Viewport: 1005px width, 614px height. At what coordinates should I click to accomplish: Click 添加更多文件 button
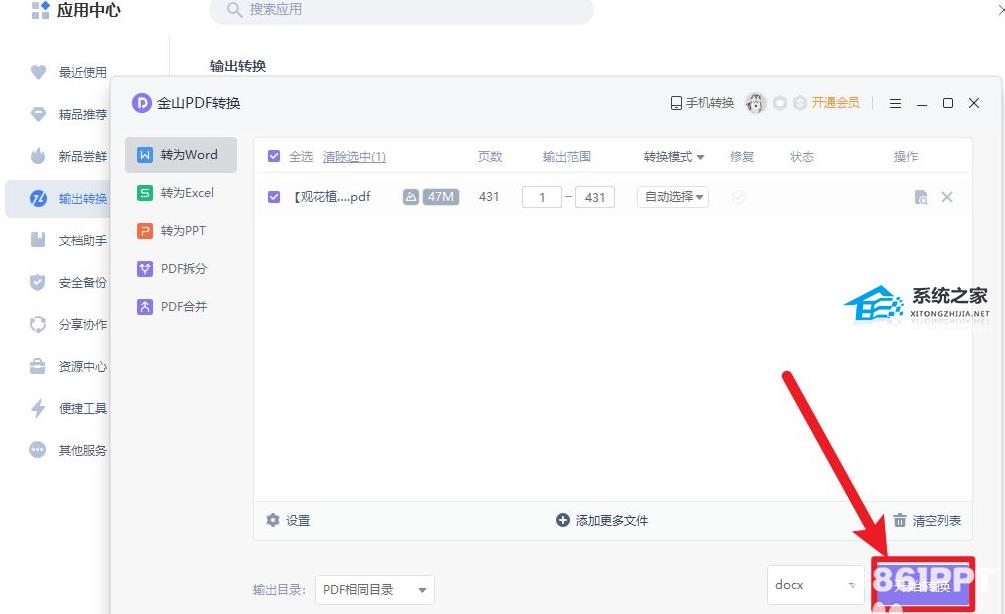click(x=602, y=520)
